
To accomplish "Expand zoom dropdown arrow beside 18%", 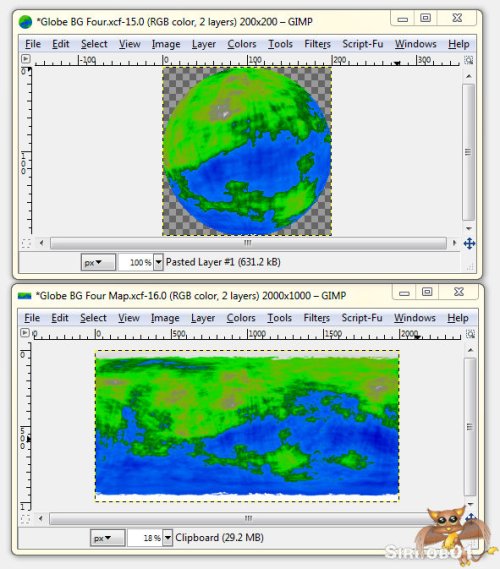I will click(167, 538).
